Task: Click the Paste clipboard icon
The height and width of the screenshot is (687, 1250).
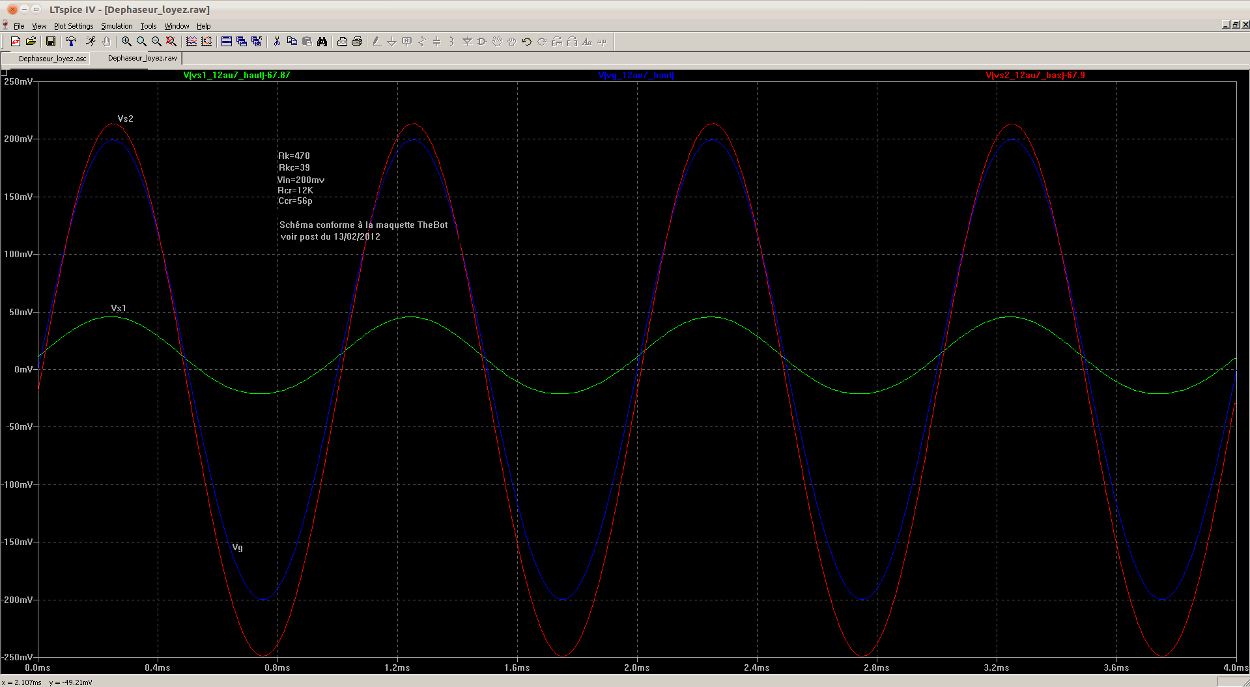Action: (307, 41)
